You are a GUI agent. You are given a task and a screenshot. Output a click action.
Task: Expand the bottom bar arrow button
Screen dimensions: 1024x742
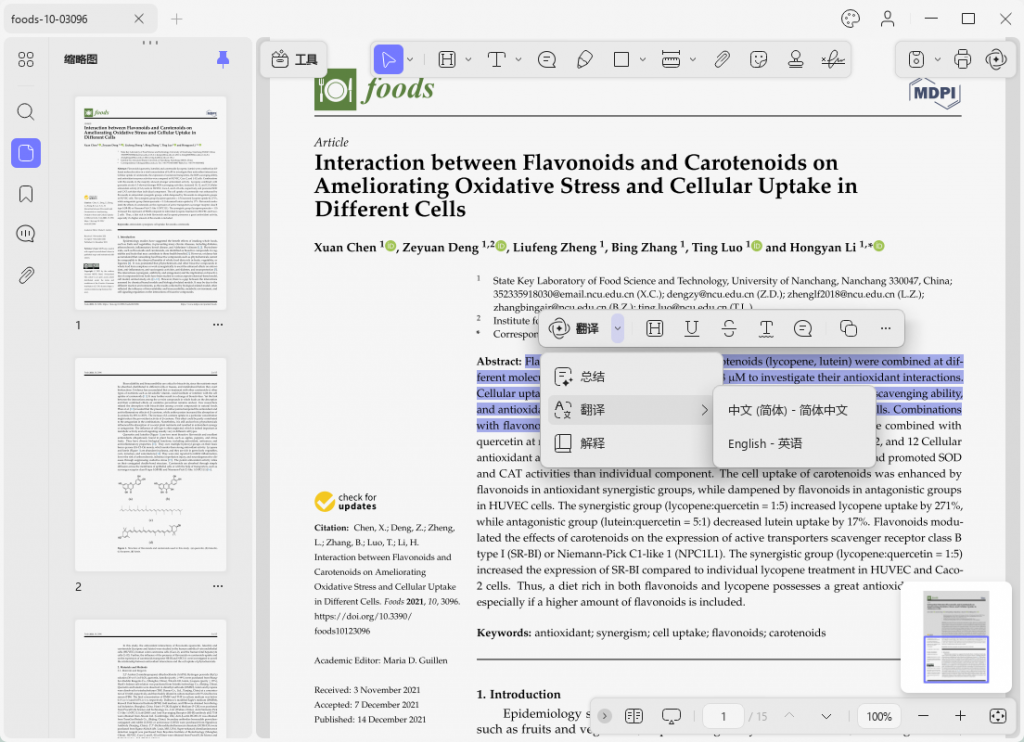[604, 716]
